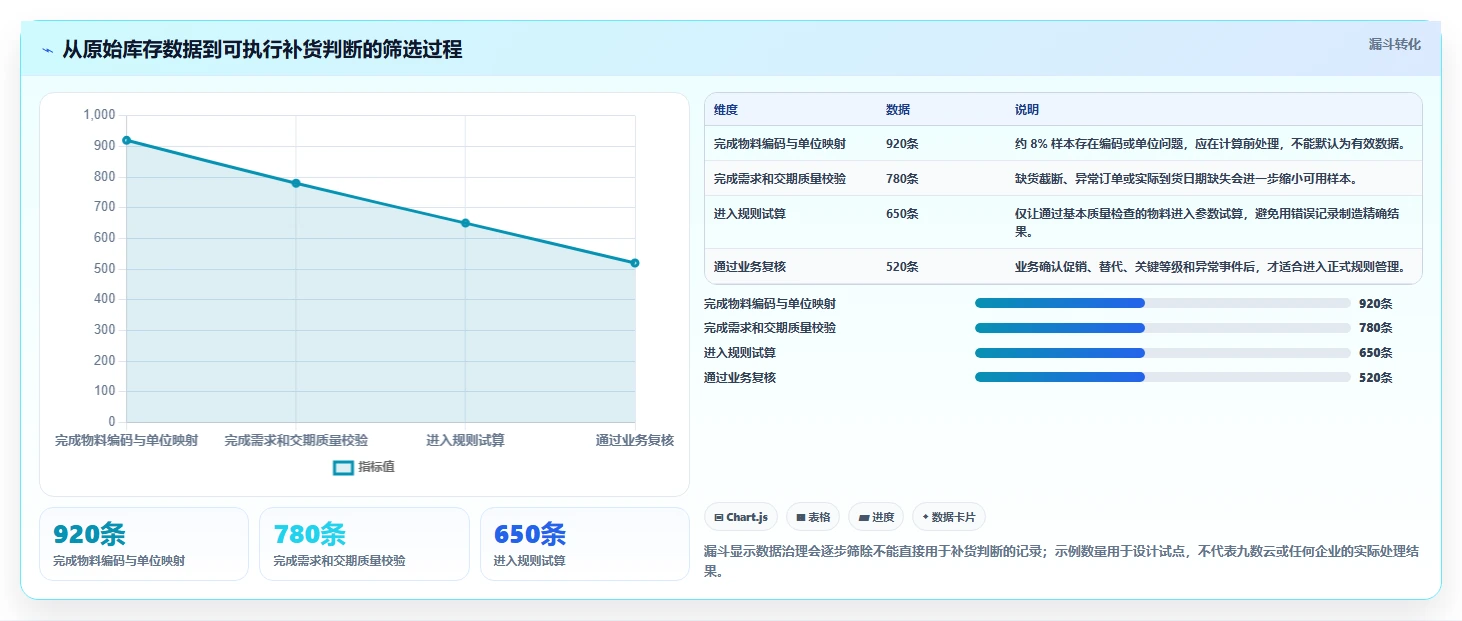Click table cell 通过业务复核
1462x621 pixels.
click(x=750, y=267)
